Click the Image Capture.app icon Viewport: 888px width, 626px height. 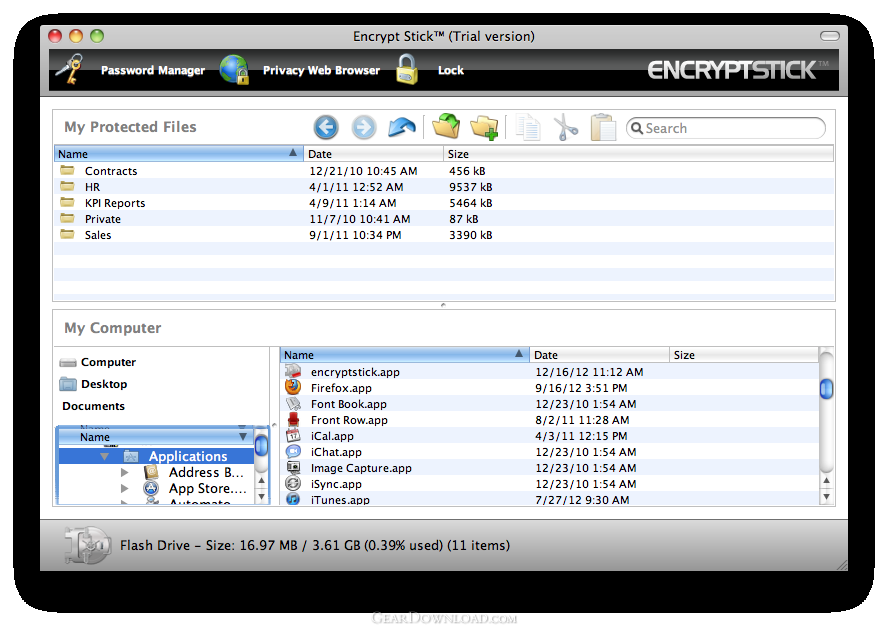(293, 467)
